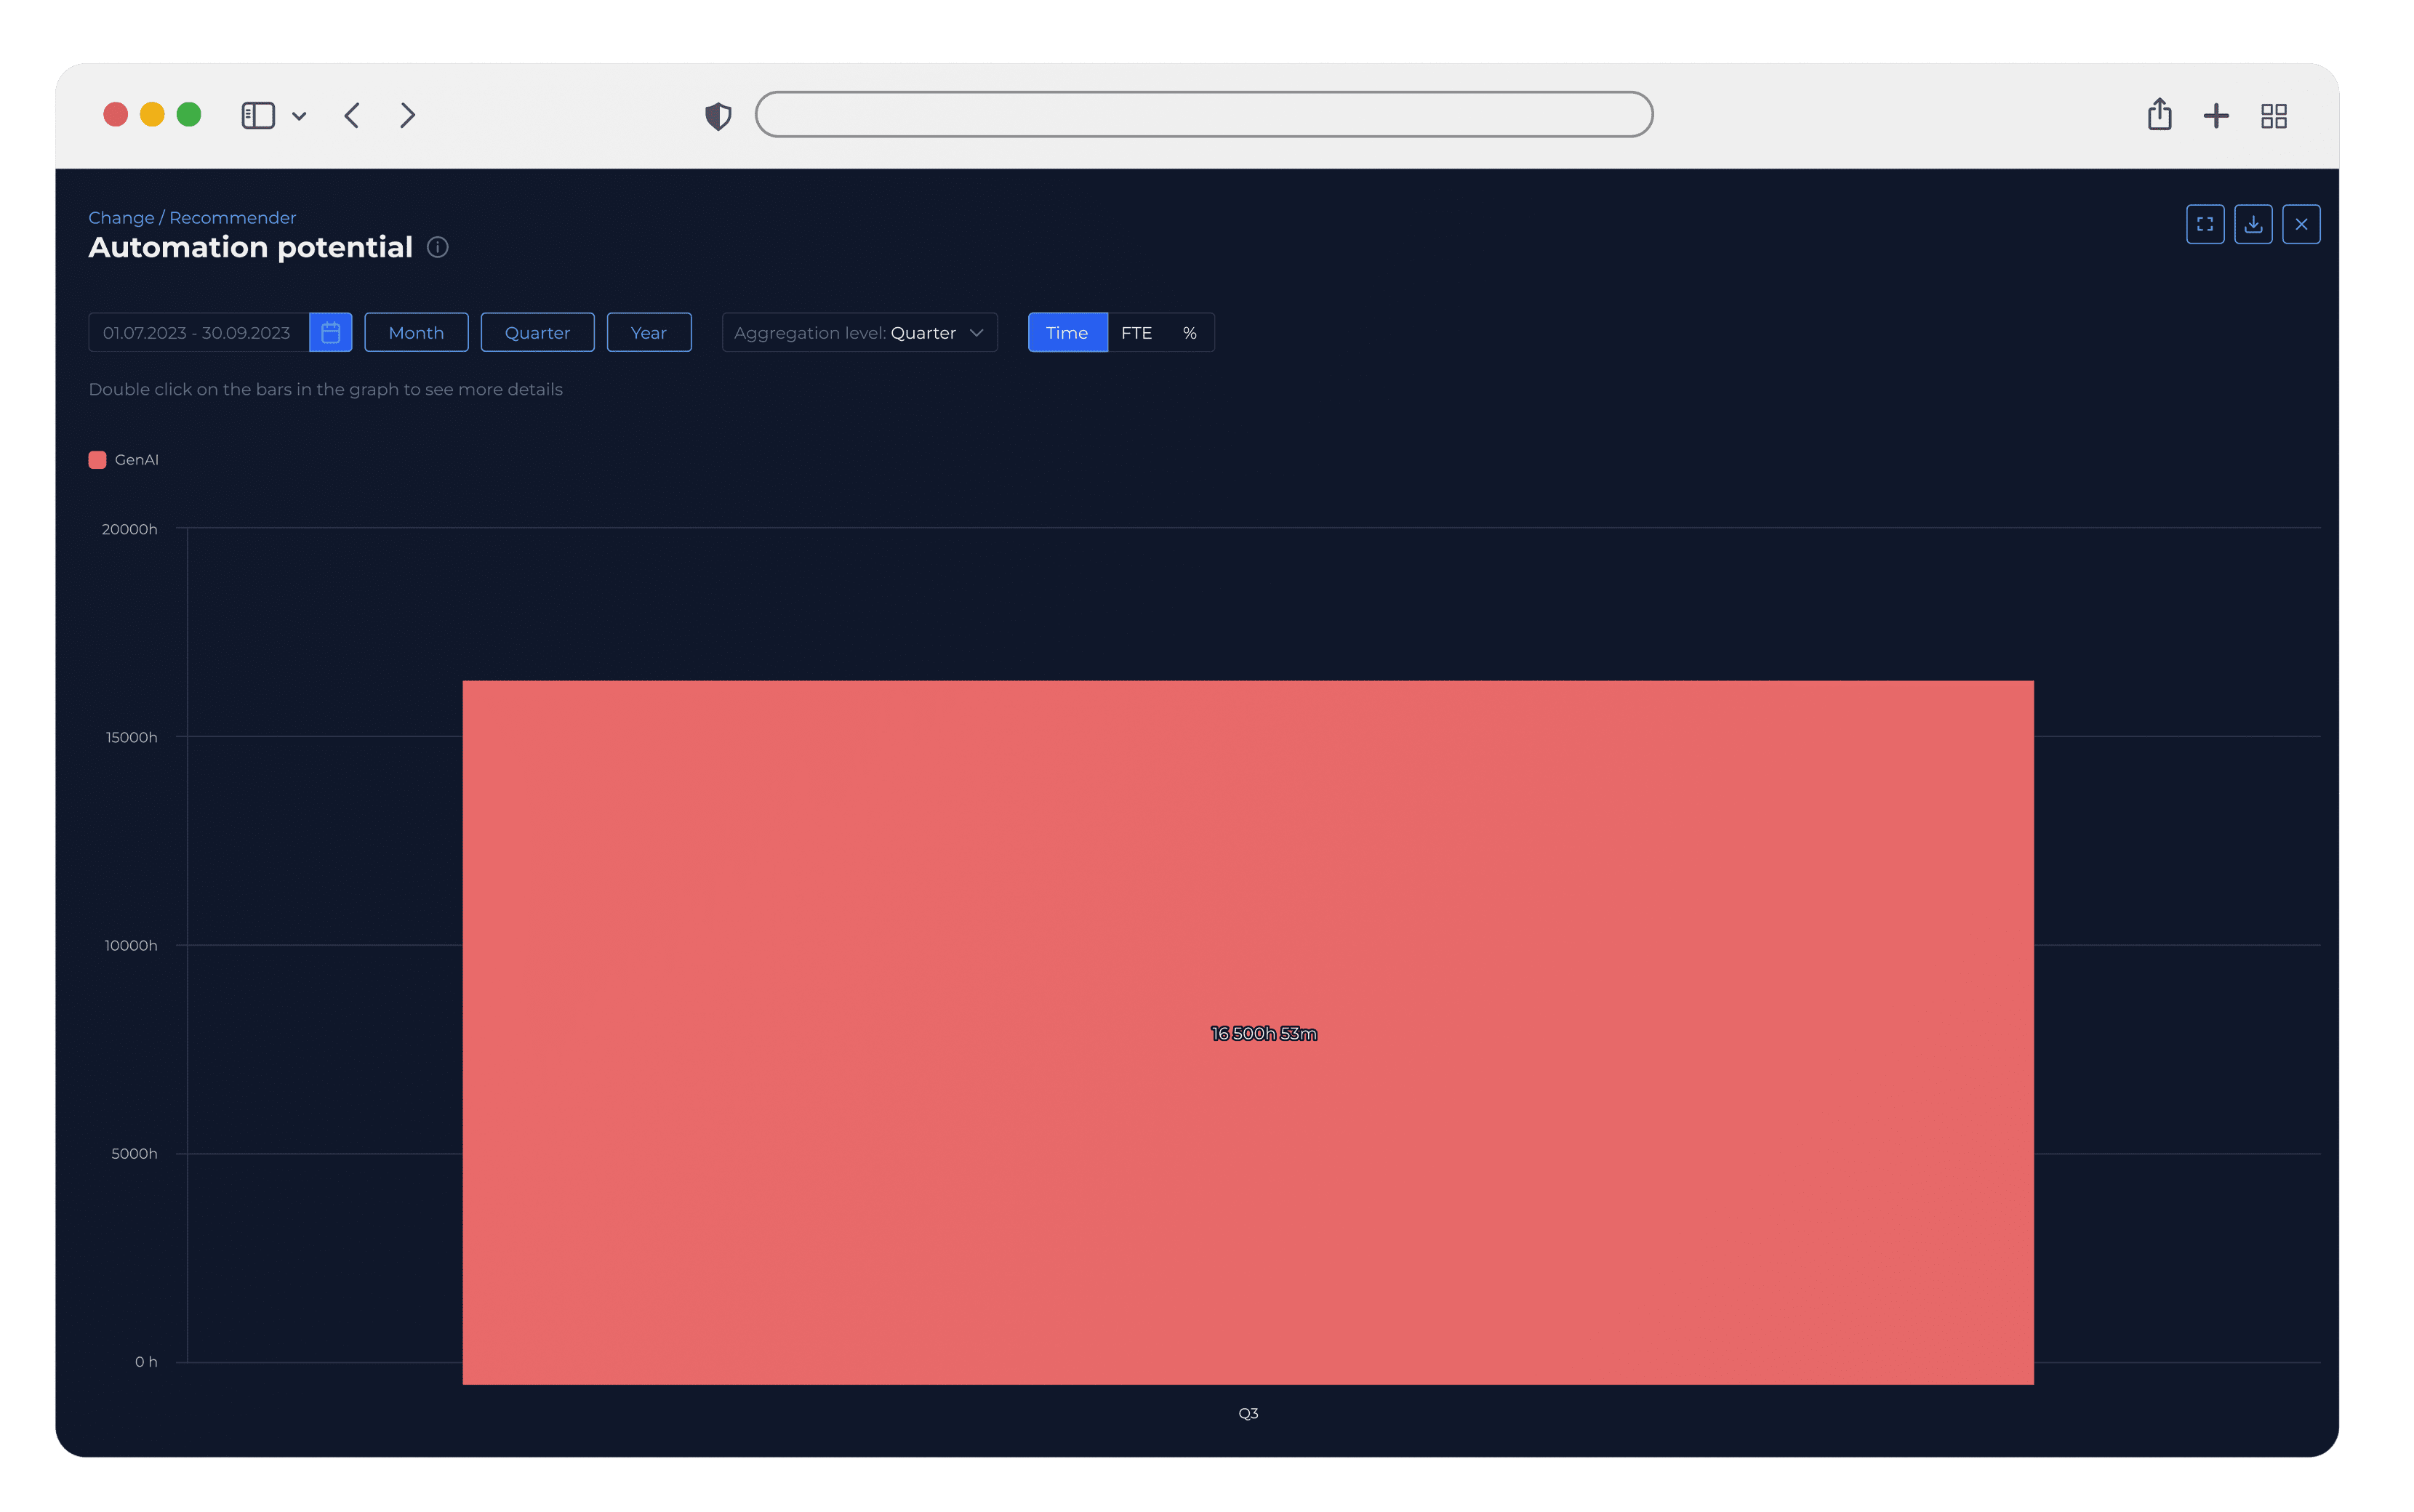Open the Change breadcrumb page
The height and width of the screenshot is (1512, 2414).
click(x=120, y=217)
